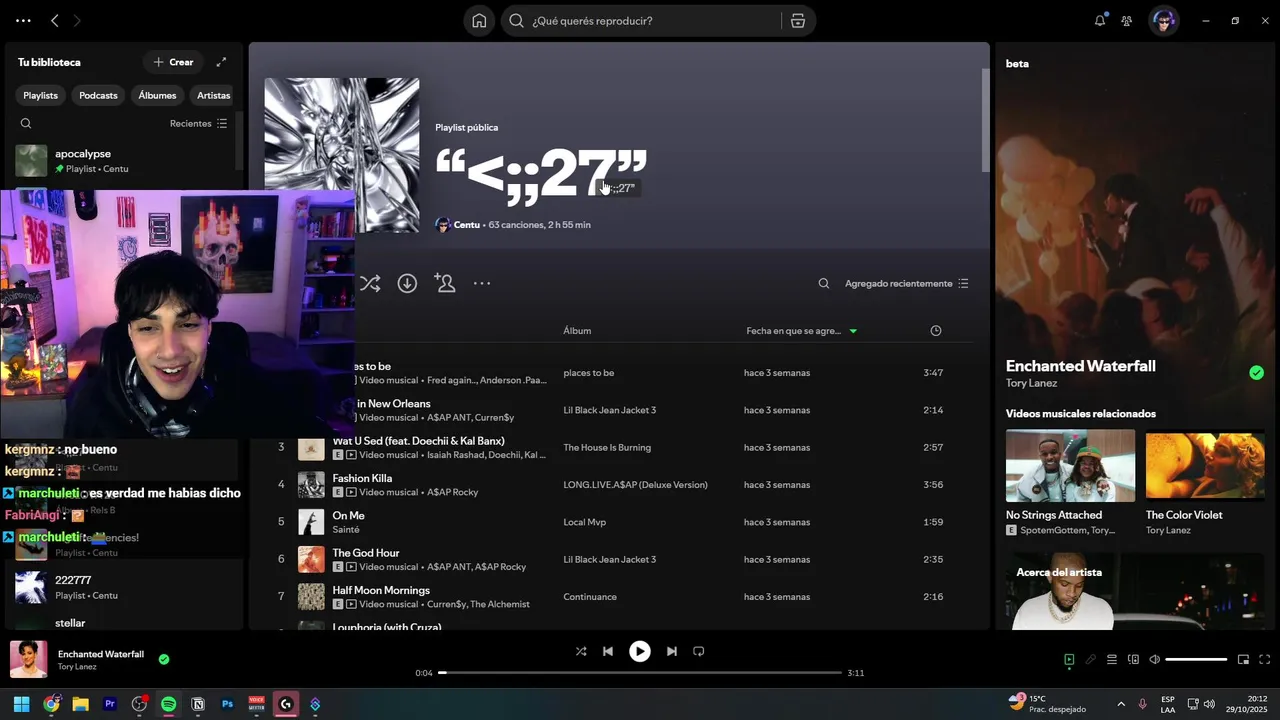This screenshot has height=720, width=1280.
Task: Open No Strings Attached video thumbnail
Action: [1070, 466]
